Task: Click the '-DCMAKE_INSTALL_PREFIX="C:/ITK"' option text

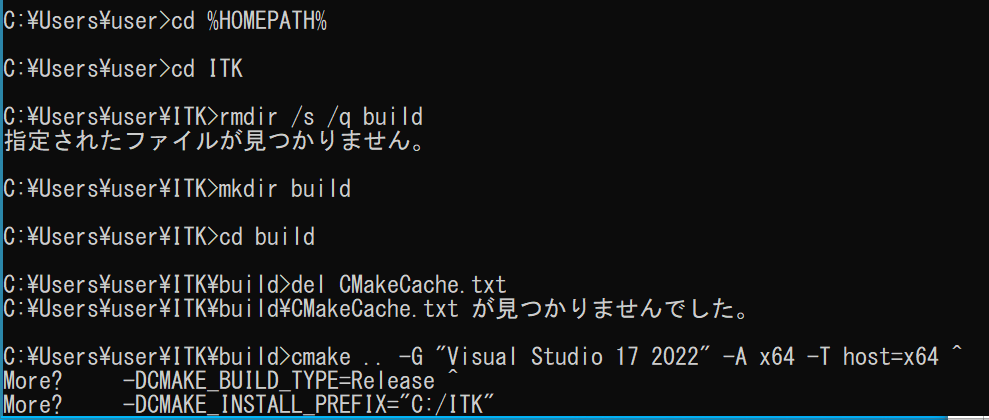Action: [308, 405]
